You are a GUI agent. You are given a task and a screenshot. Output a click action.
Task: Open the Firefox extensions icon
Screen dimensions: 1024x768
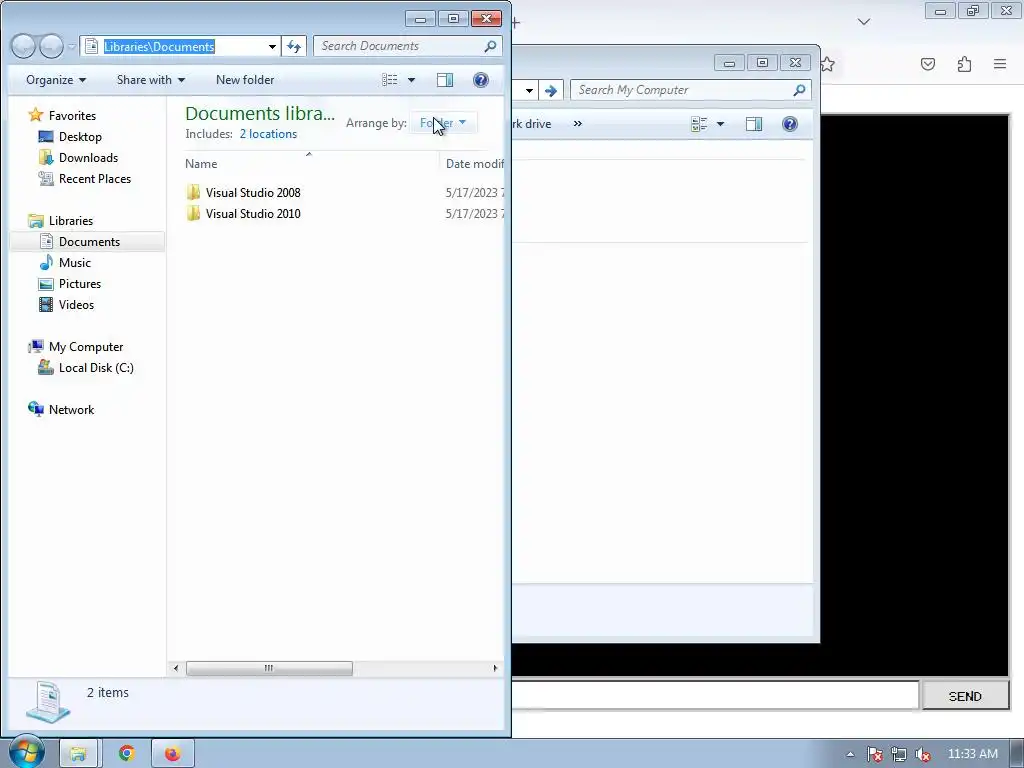pyautogui.click(x=965, y=64)
